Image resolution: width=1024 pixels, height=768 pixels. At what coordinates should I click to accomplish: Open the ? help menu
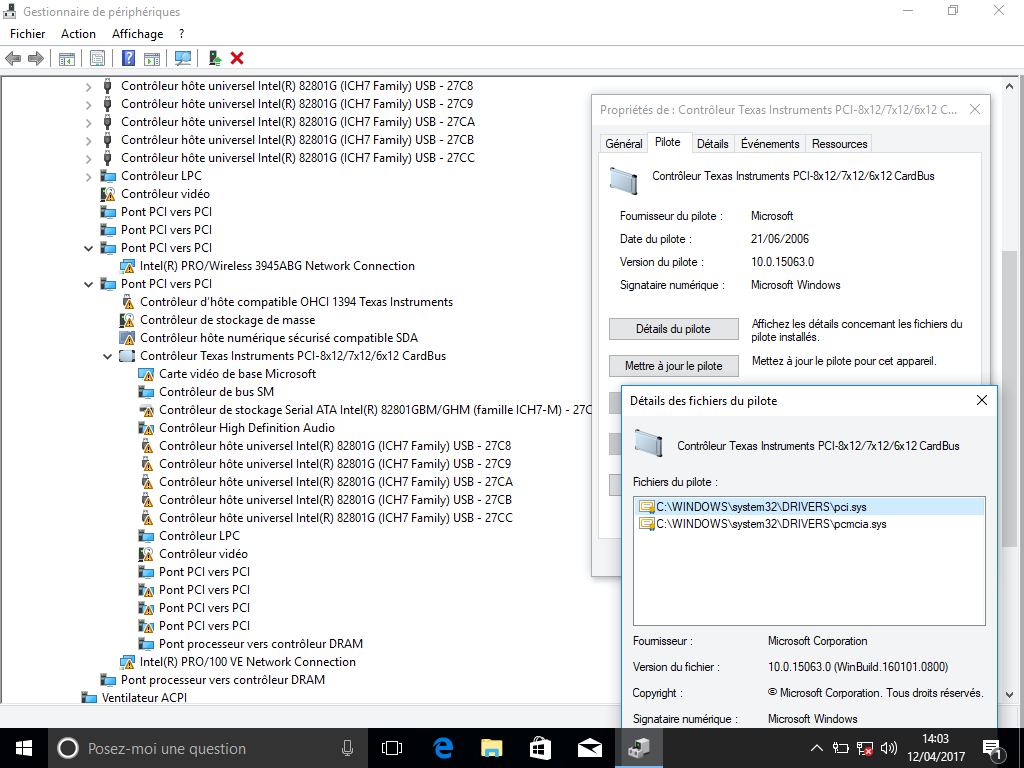click(182, 34)
